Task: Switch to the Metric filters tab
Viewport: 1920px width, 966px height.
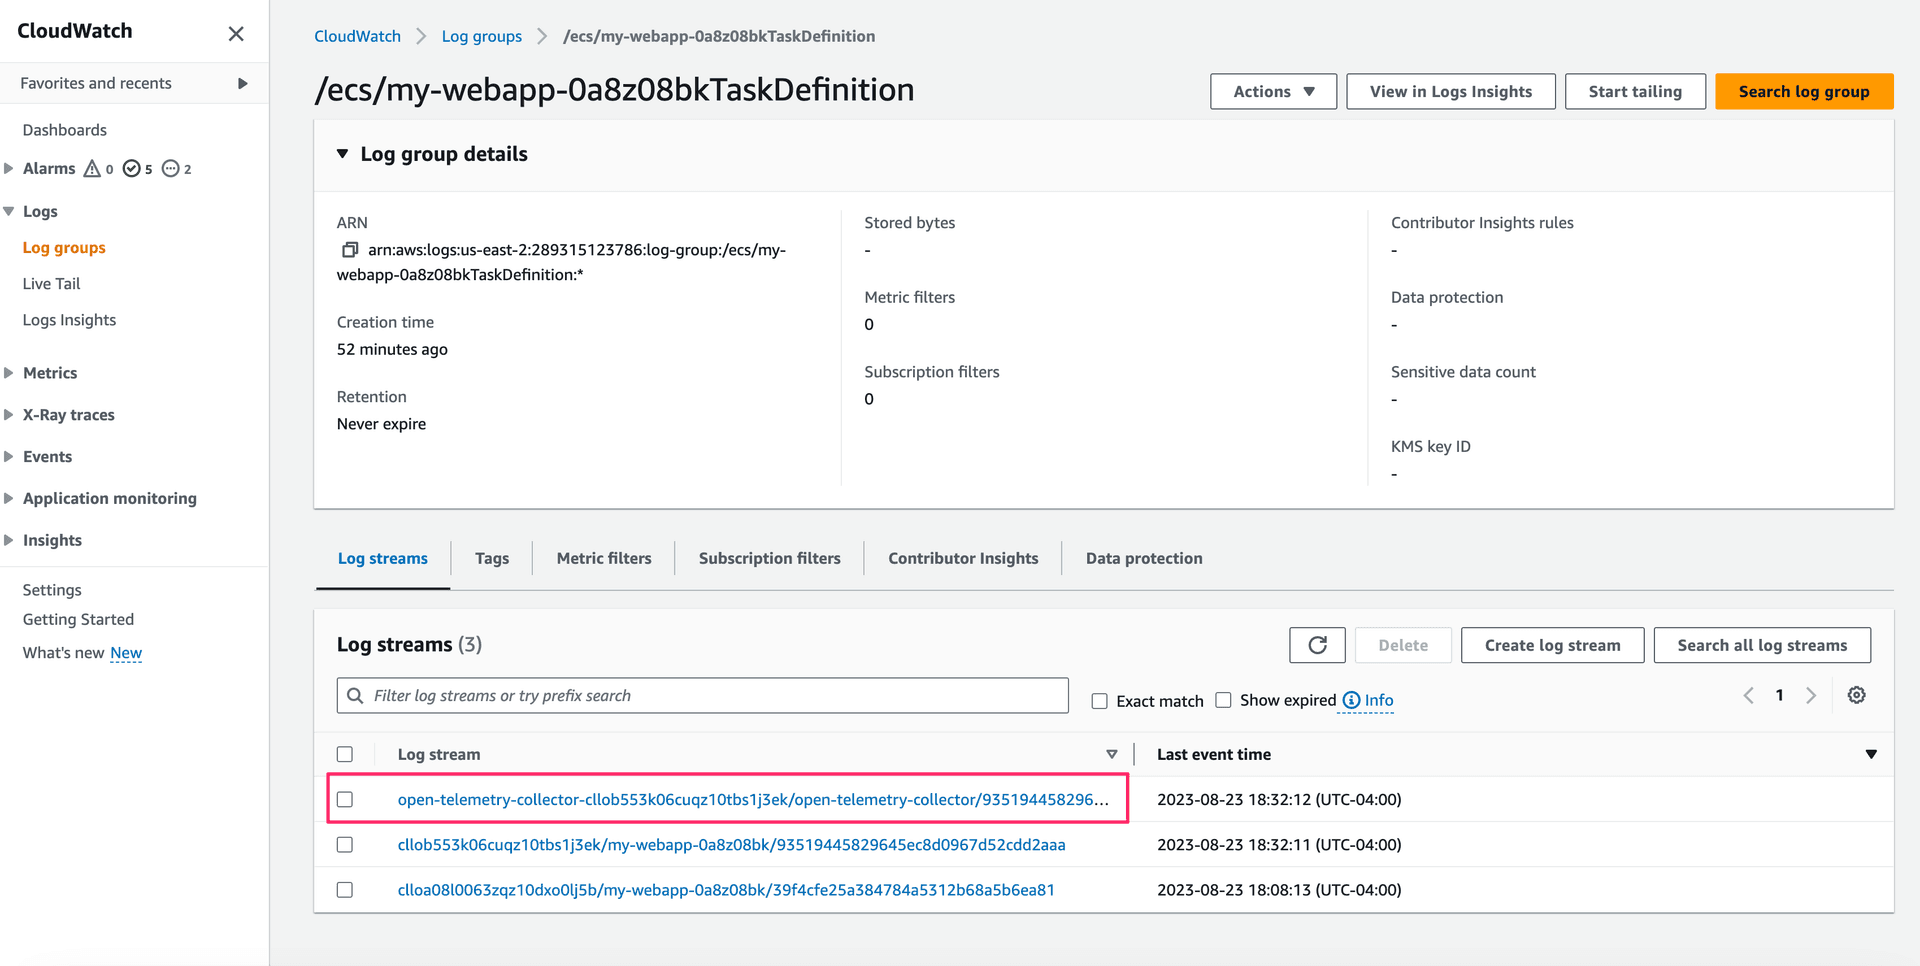Action: tap(603, 558)
